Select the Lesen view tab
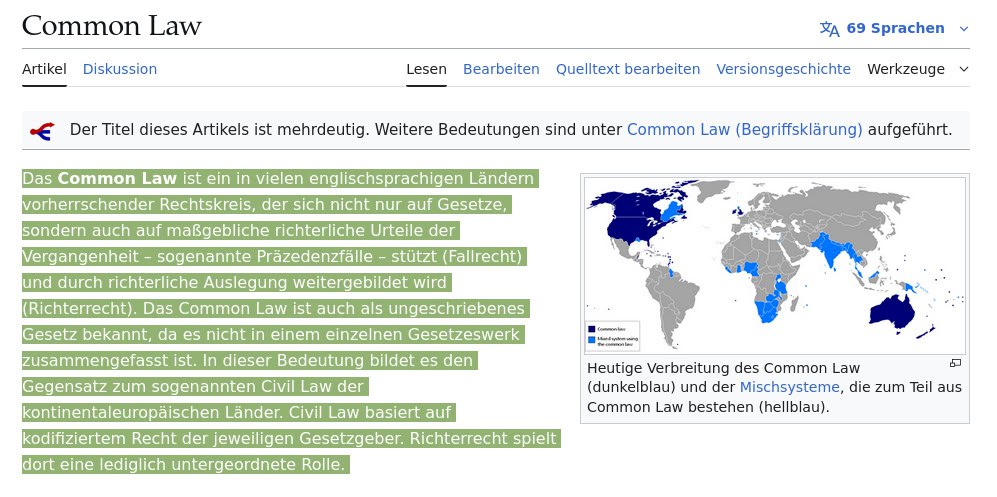997x497 pixels. pos(426,69)
